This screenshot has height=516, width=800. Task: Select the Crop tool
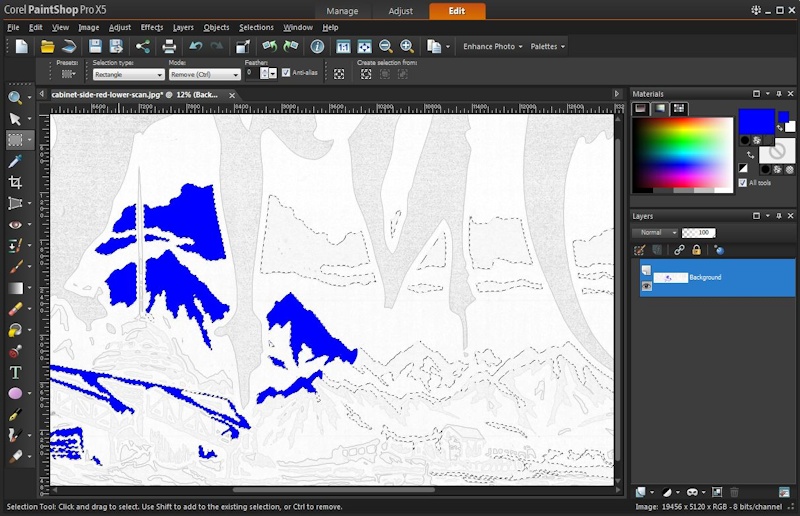(x=15, y=182)
